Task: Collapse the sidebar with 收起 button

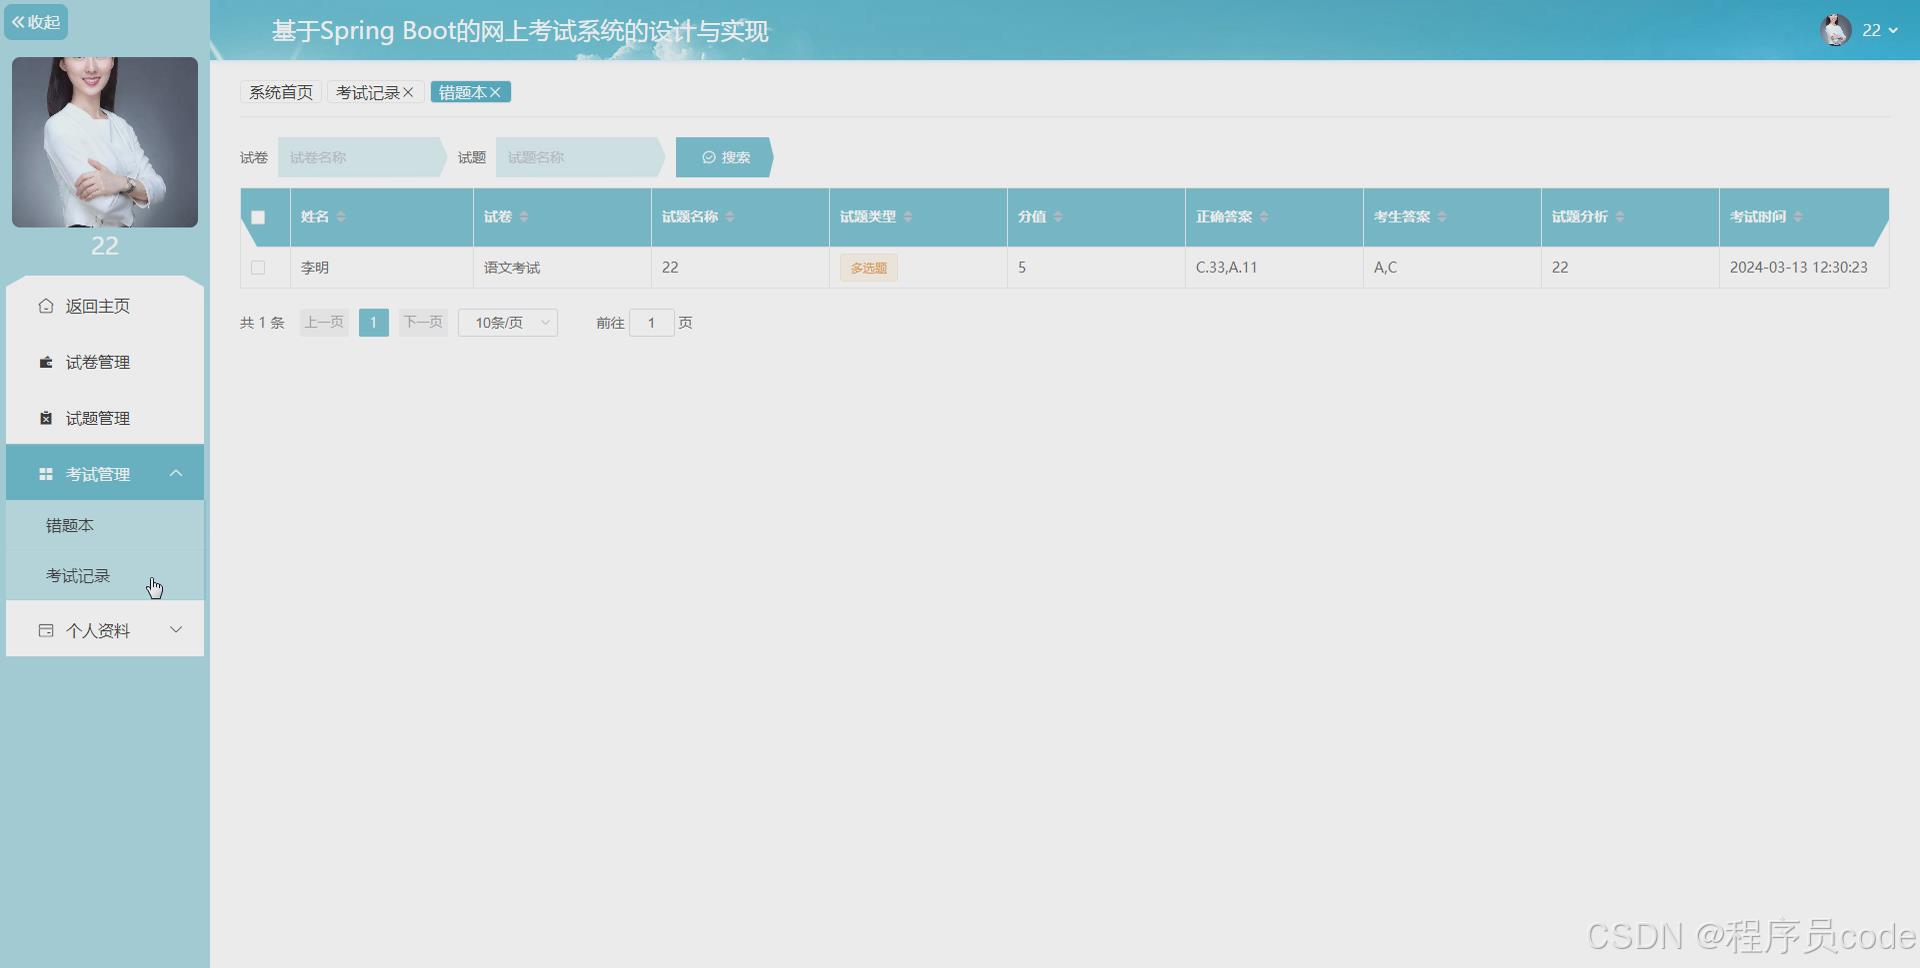Action: tap(36, 22)
